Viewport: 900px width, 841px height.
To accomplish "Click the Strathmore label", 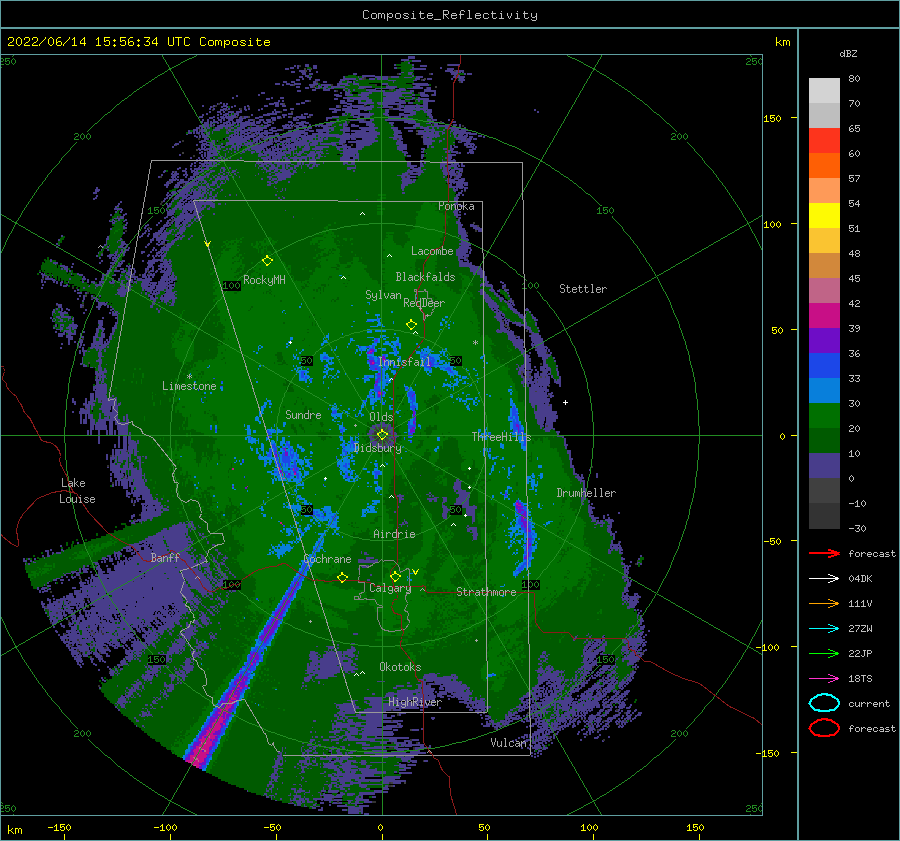I will pos(486,592).
